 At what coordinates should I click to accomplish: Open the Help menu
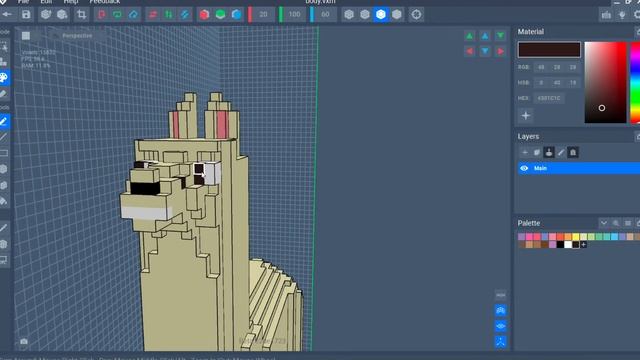coord(71,2)
